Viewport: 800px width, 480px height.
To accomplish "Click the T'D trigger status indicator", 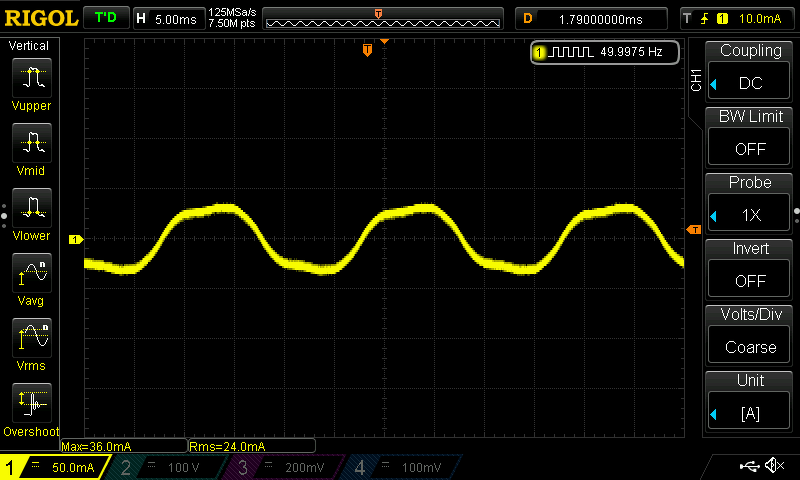I will tap(106, 18).
